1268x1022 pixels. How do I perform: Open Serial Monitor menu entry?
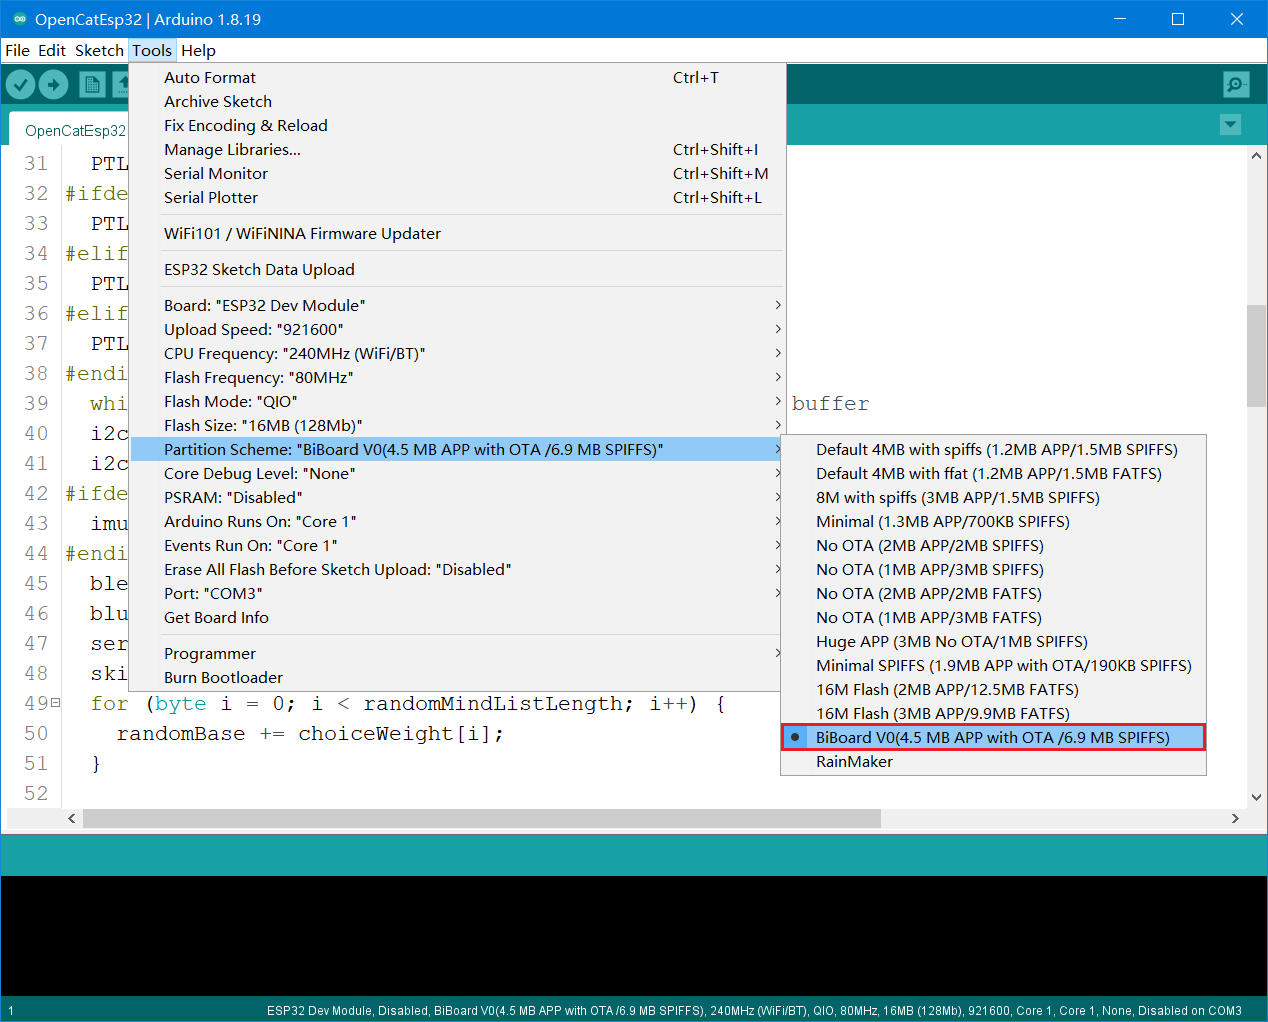tap(457, 173)
